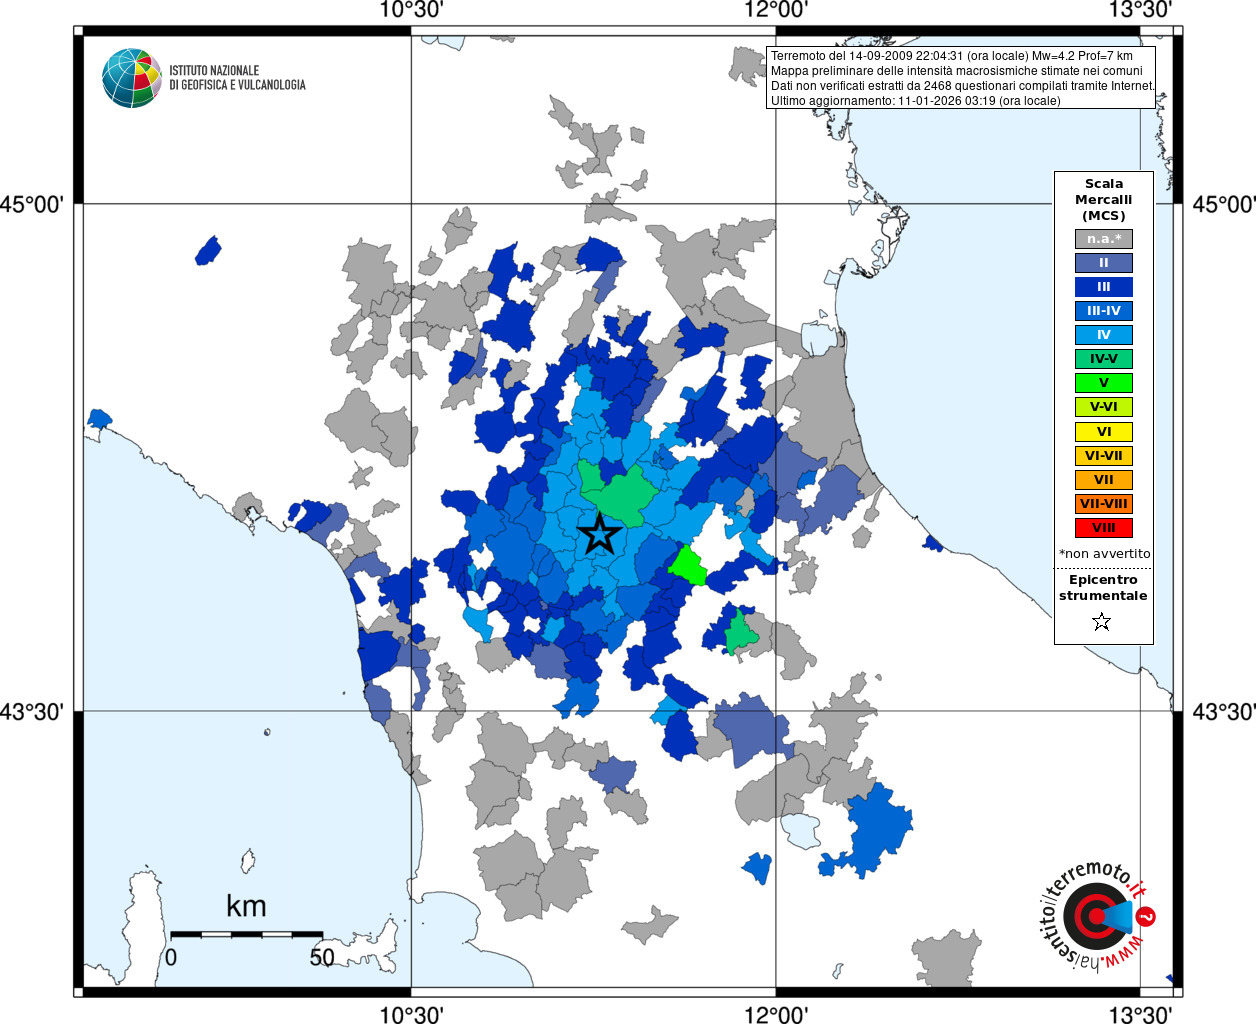Screen dimensions: 1256x1024
Task: Click the haisentitoilterremoto.it circular logo
Action: tap(1097, 916)
